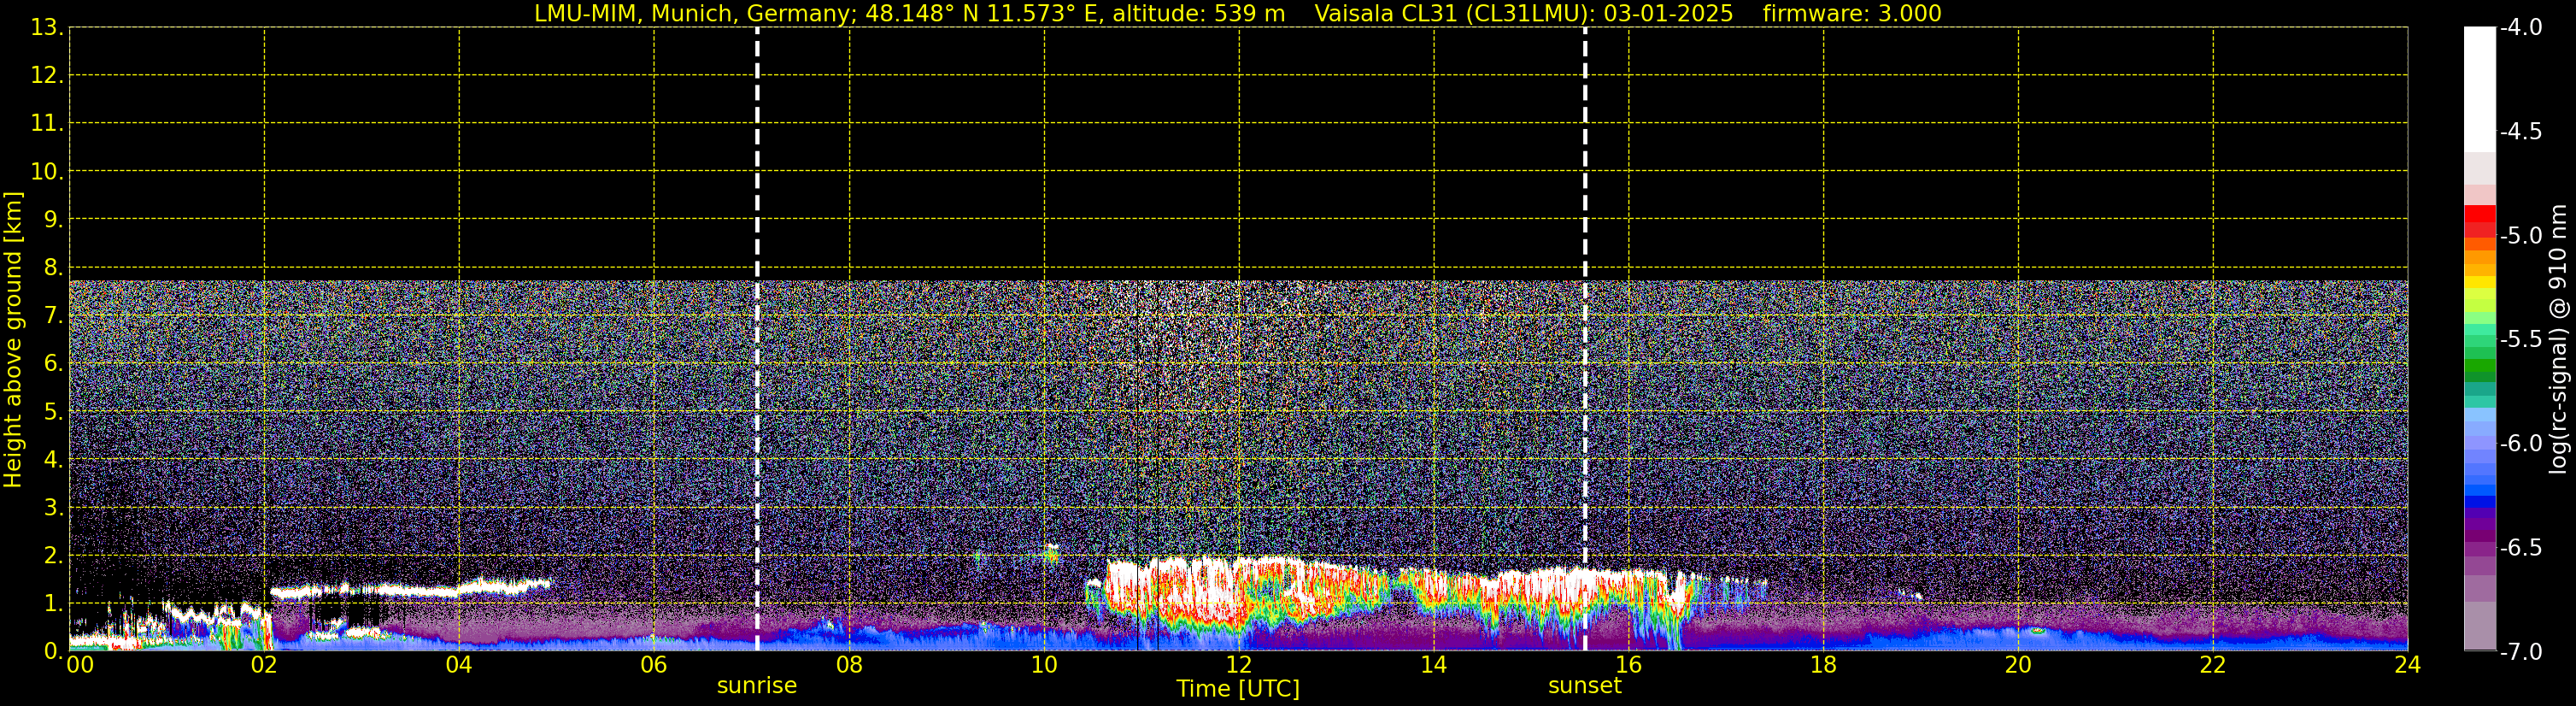
Task: Click the "Time [UTC]" axis title
Action: coord(1238,689)
